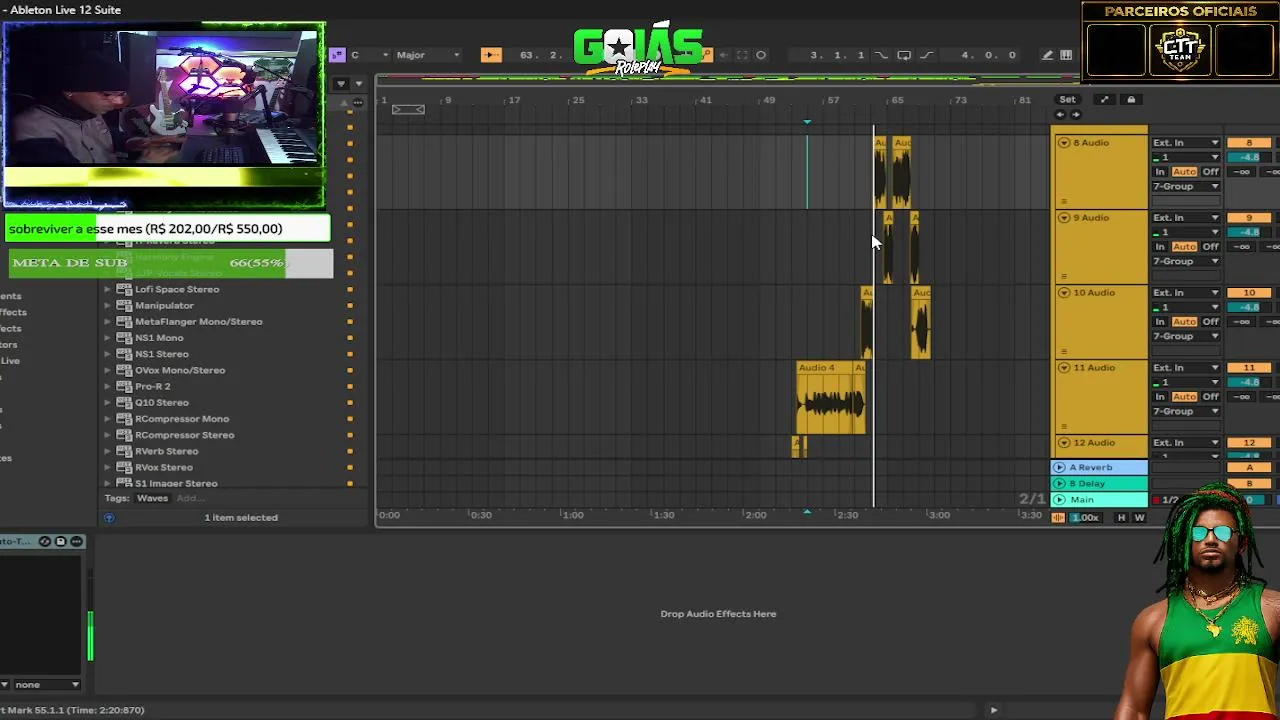Click the Set locator button
The width and height of the screenshot is (1280, 720).
click(1067, 100)
